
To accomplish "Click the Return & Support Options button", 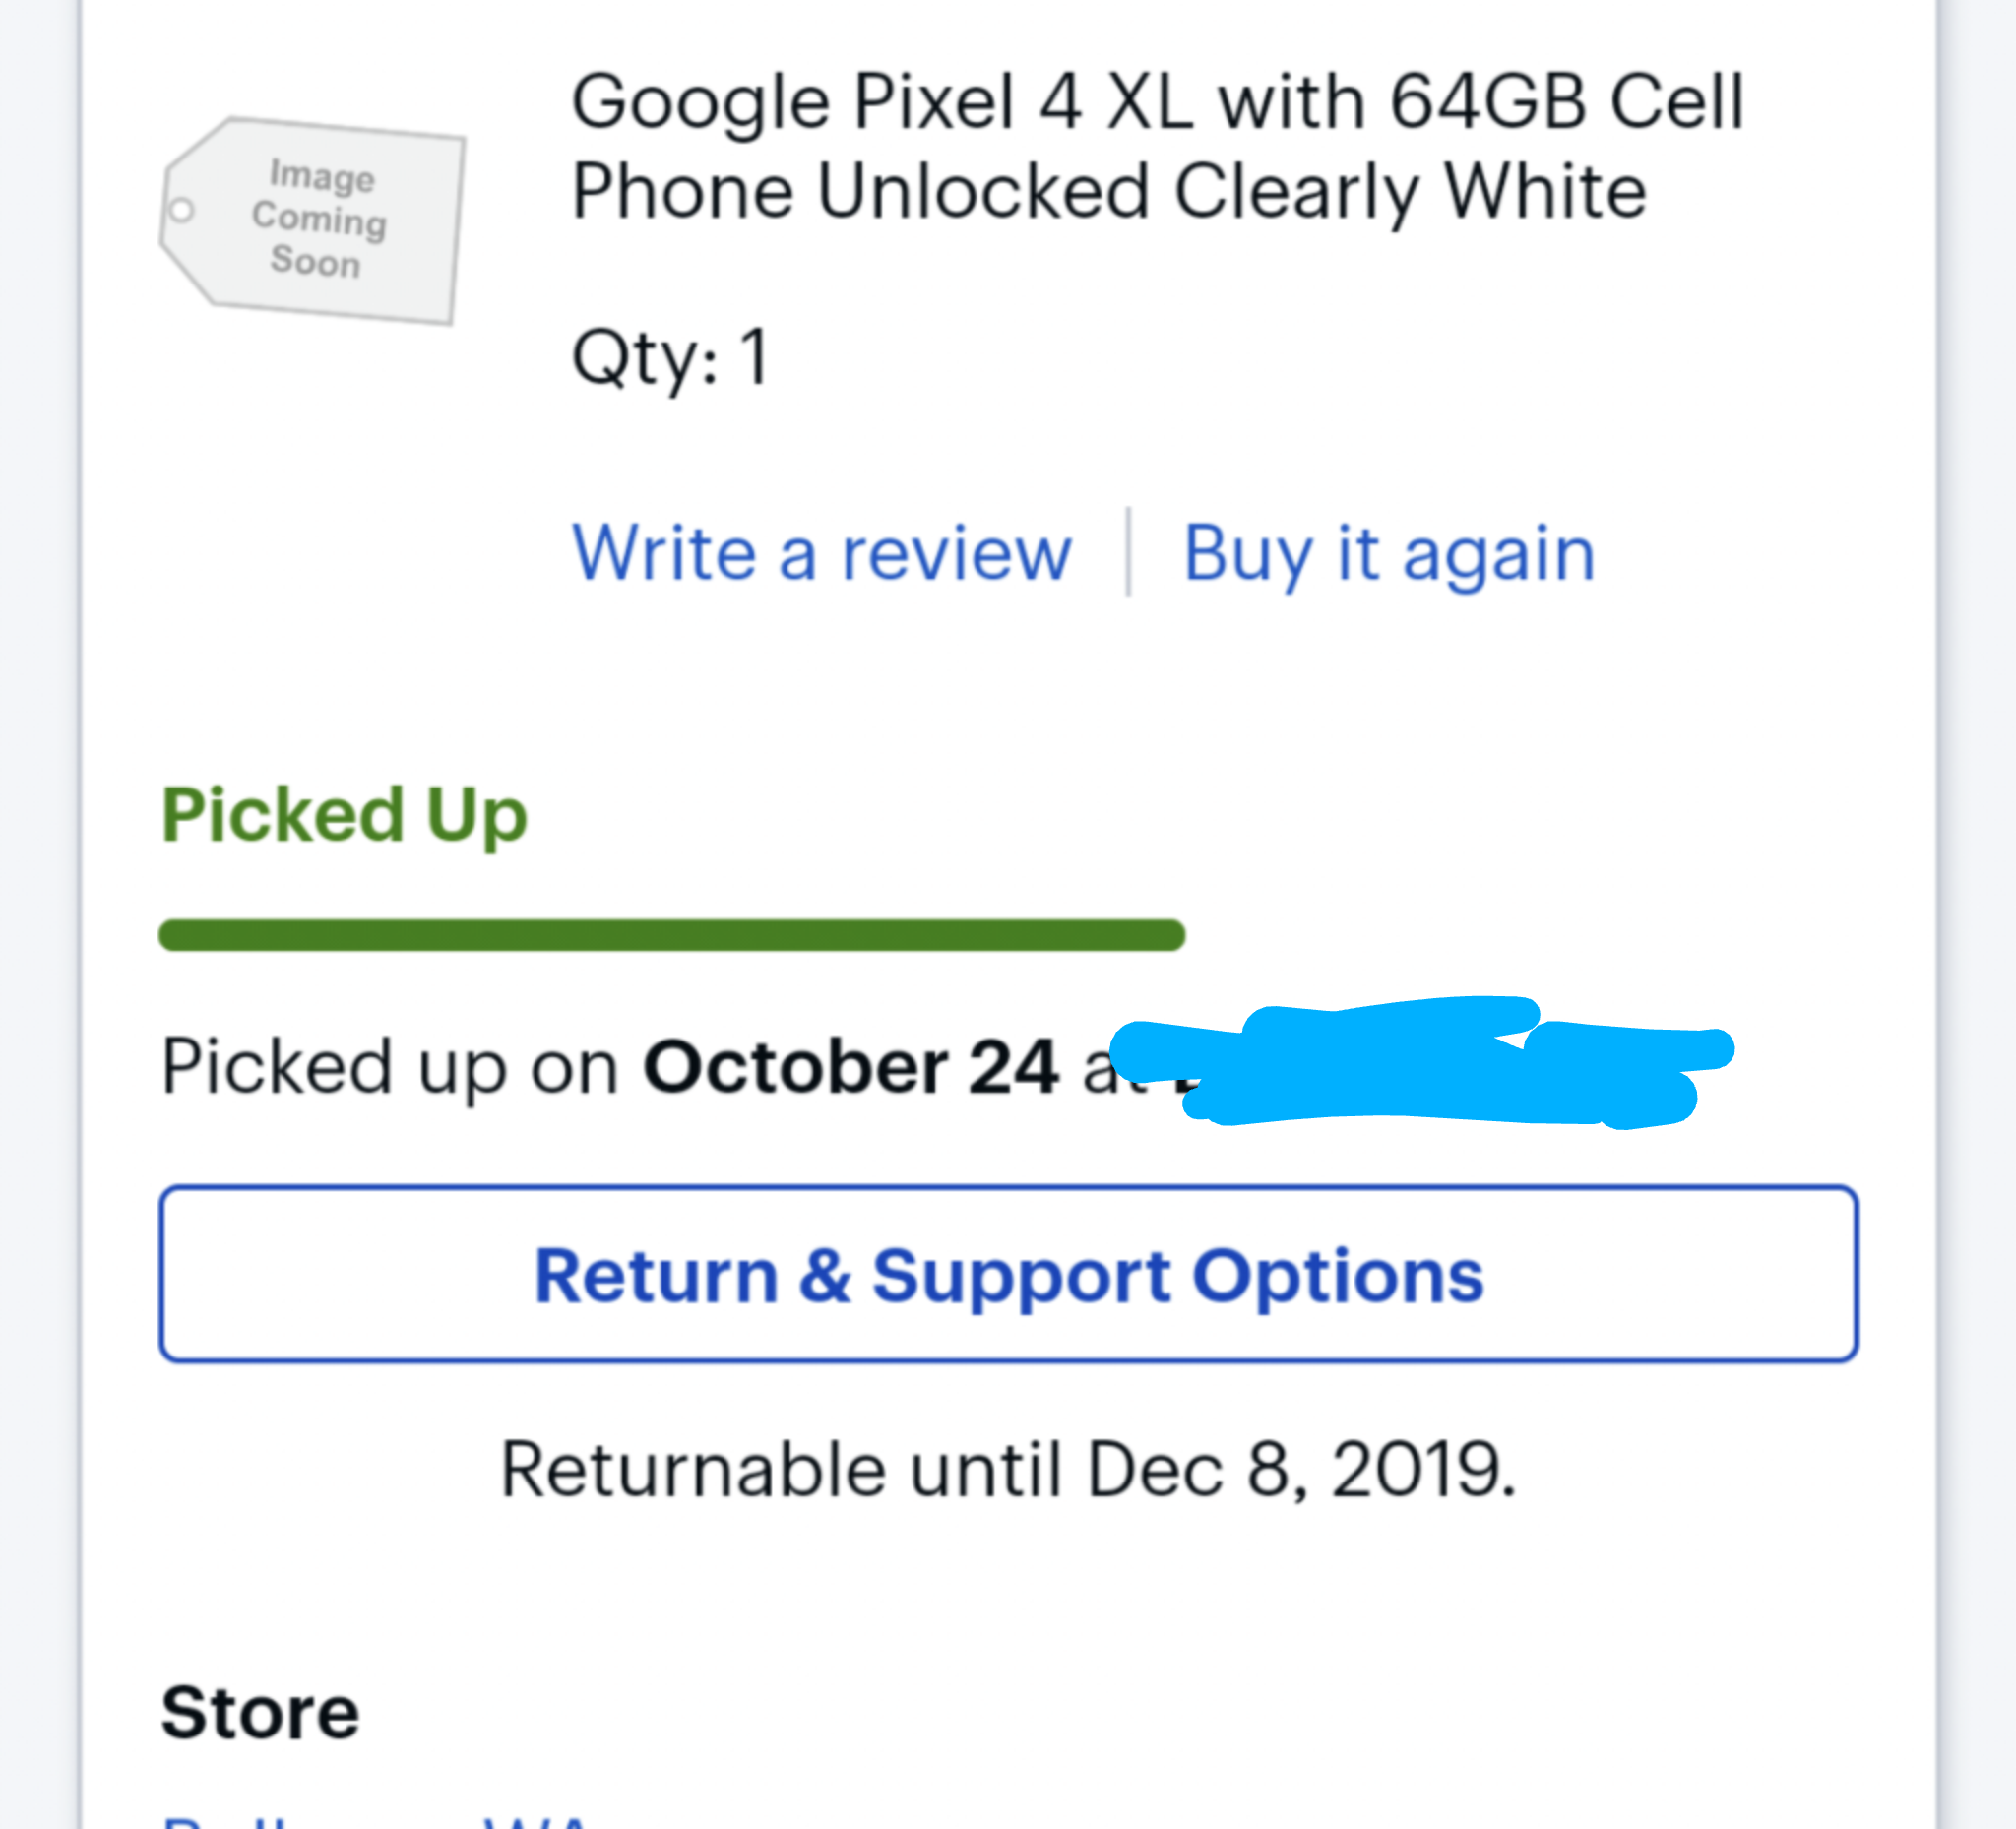I will point(1008,1274).
